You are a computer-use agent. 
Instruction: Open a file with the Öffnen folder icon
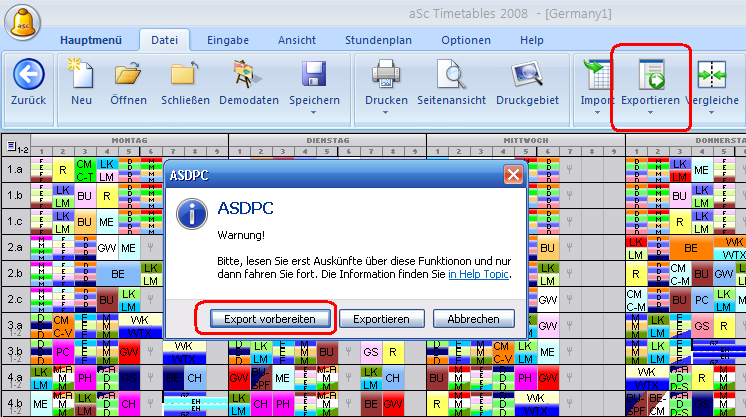point(128,73)
